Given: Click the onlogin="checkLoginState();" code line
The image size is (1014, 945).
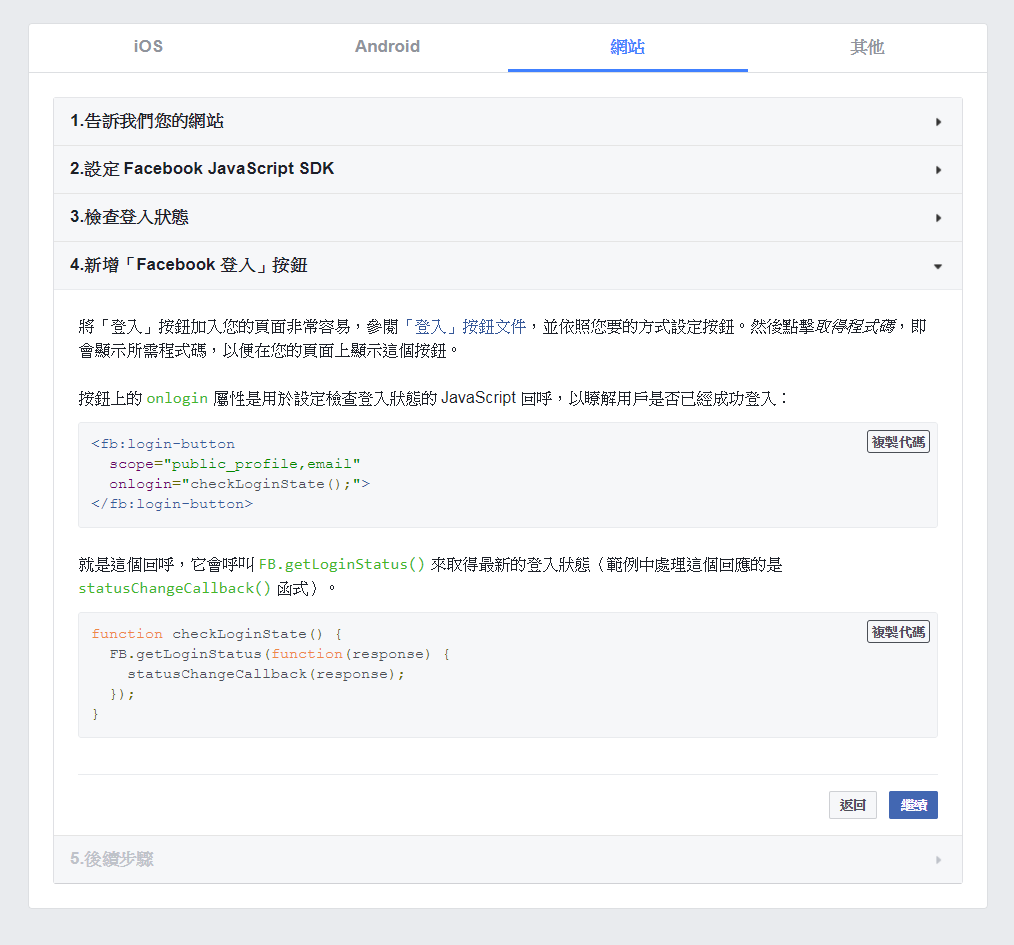Looking at the screenshot, I should pos(239,484).
